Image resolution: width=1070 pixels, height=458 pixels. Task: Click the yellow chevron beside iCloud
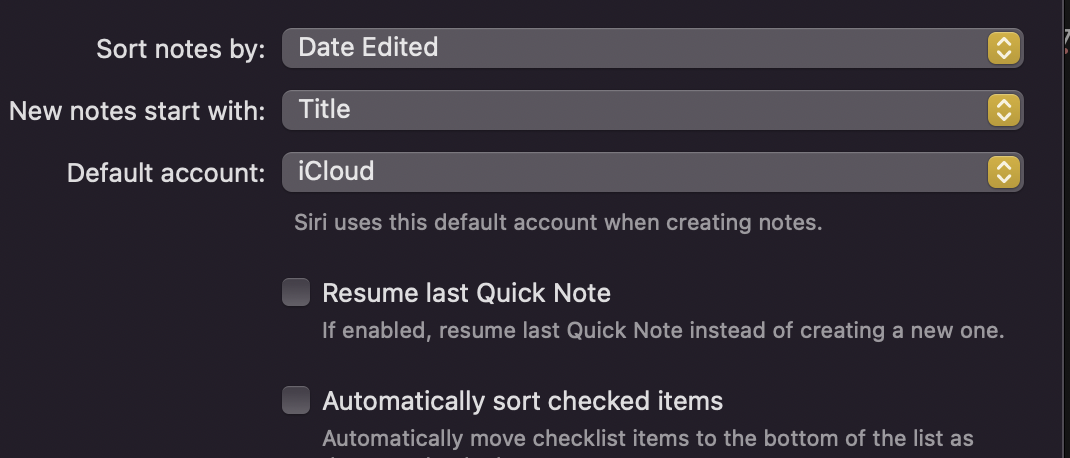click(1003, 172)
